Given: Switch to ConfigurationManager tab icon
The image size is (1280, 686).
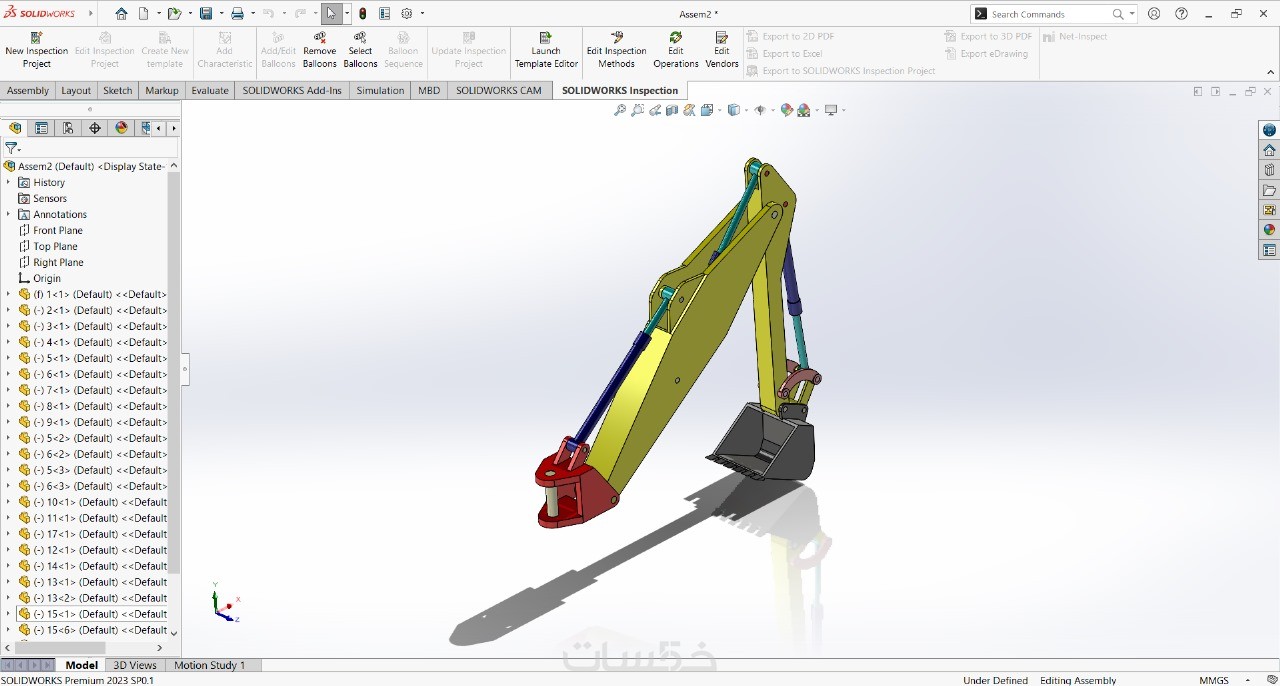Looking at the screenshot, I should pyautogui.click(x=68, y=128).
